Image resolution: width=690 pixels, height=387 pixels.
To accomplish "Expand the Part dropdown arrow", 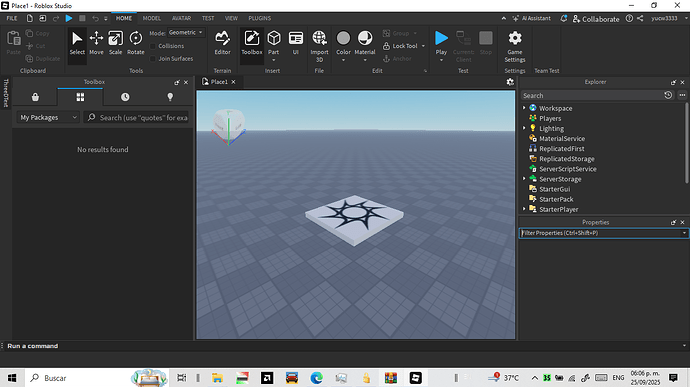I will pos(274,60).
